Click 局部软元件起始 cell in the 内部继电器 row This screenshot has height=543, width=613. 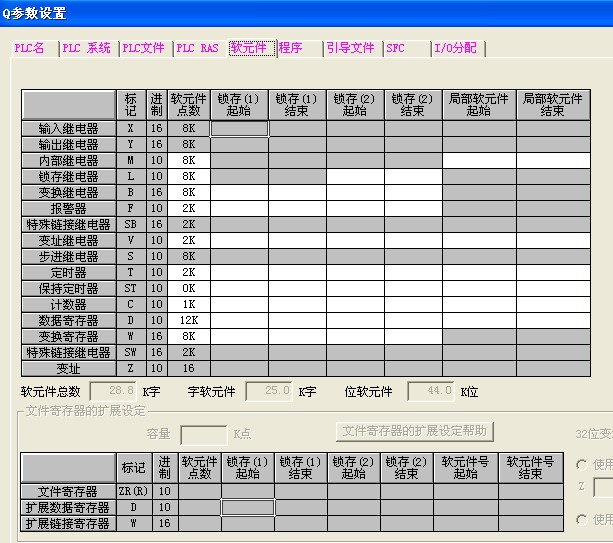[479, 160]
